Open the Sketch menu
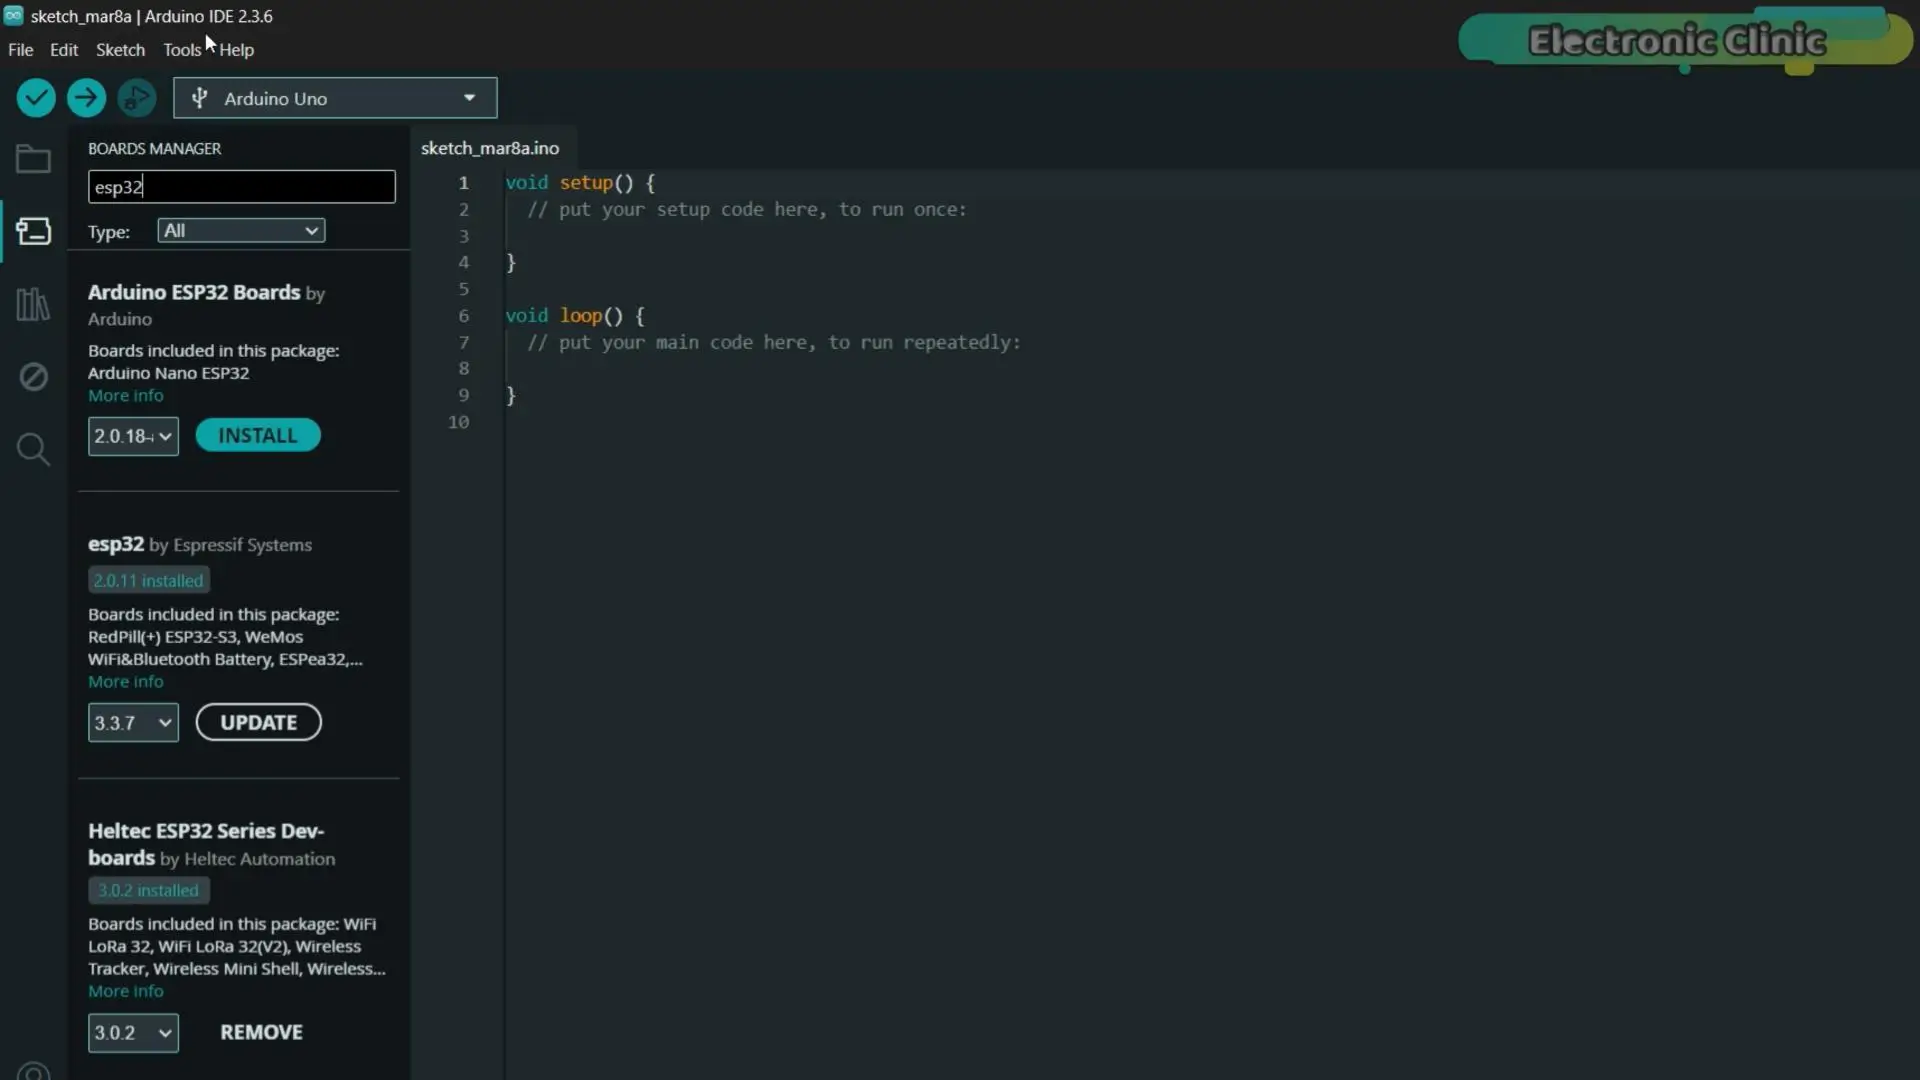The width and height of the screenshot is (1920, 1080). pos(120,50)
